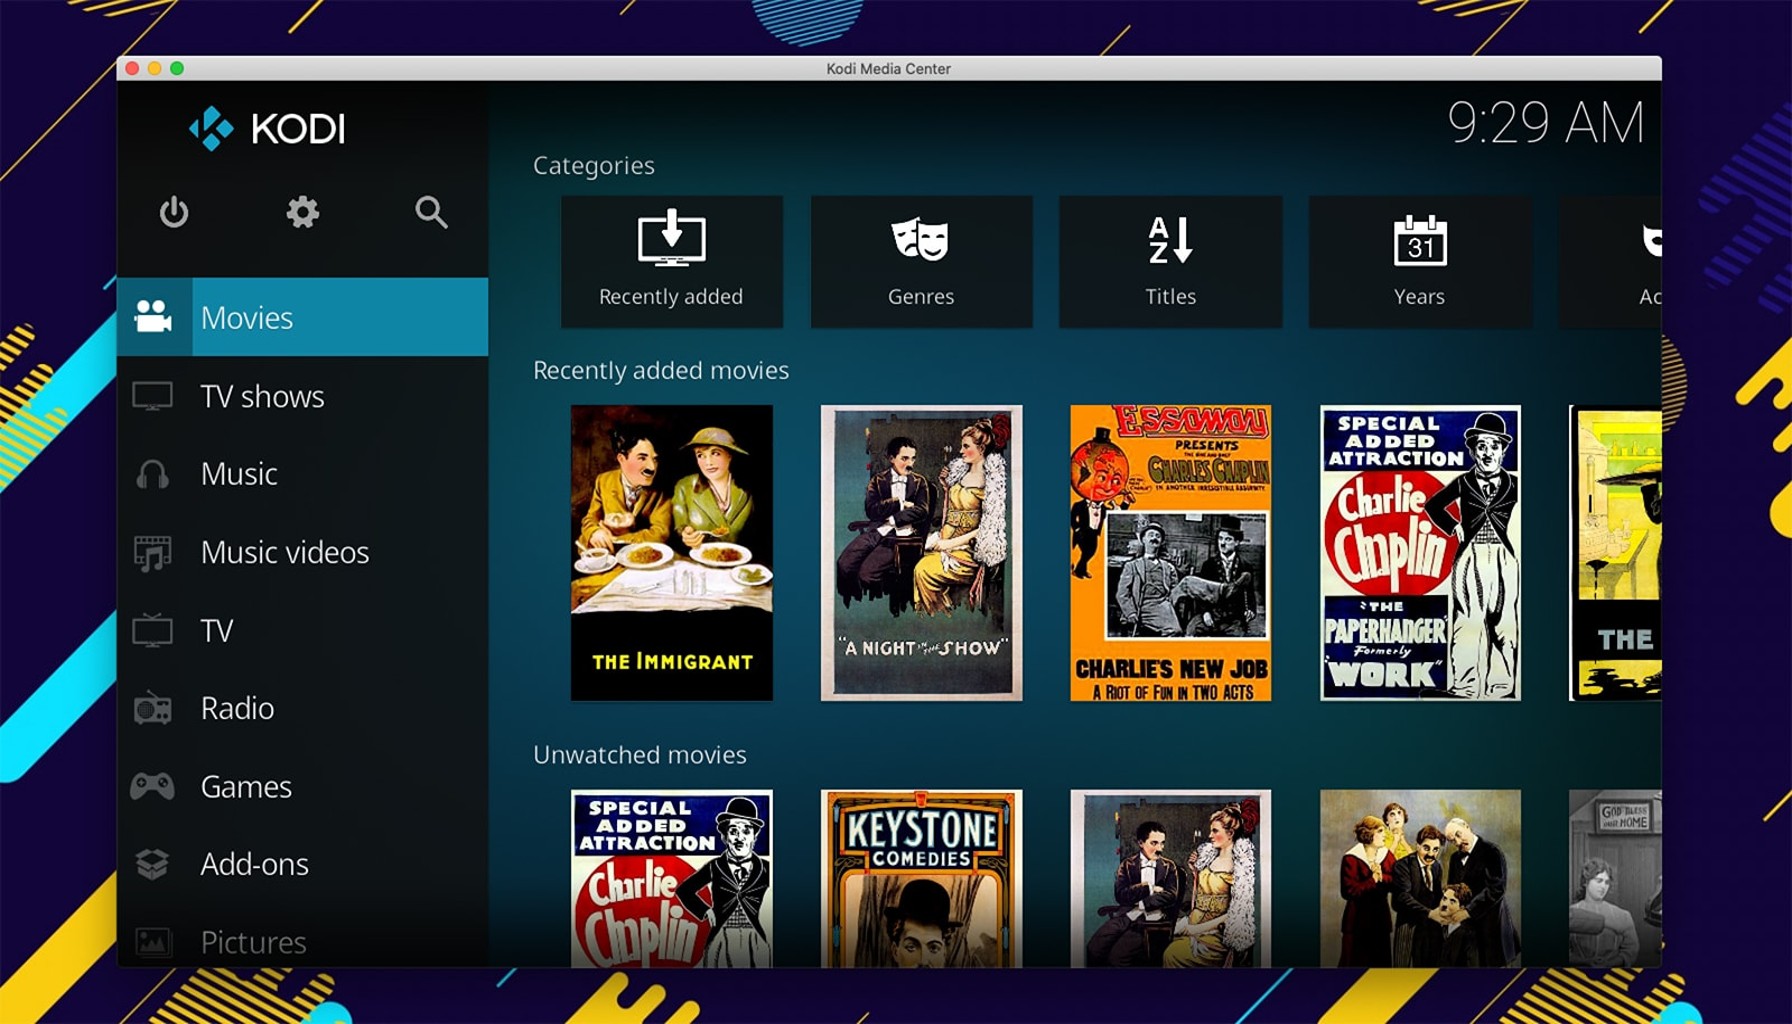Select the Movies menu label
The width and height of the screenshot is (1792, 1024).
click(247, 317)
